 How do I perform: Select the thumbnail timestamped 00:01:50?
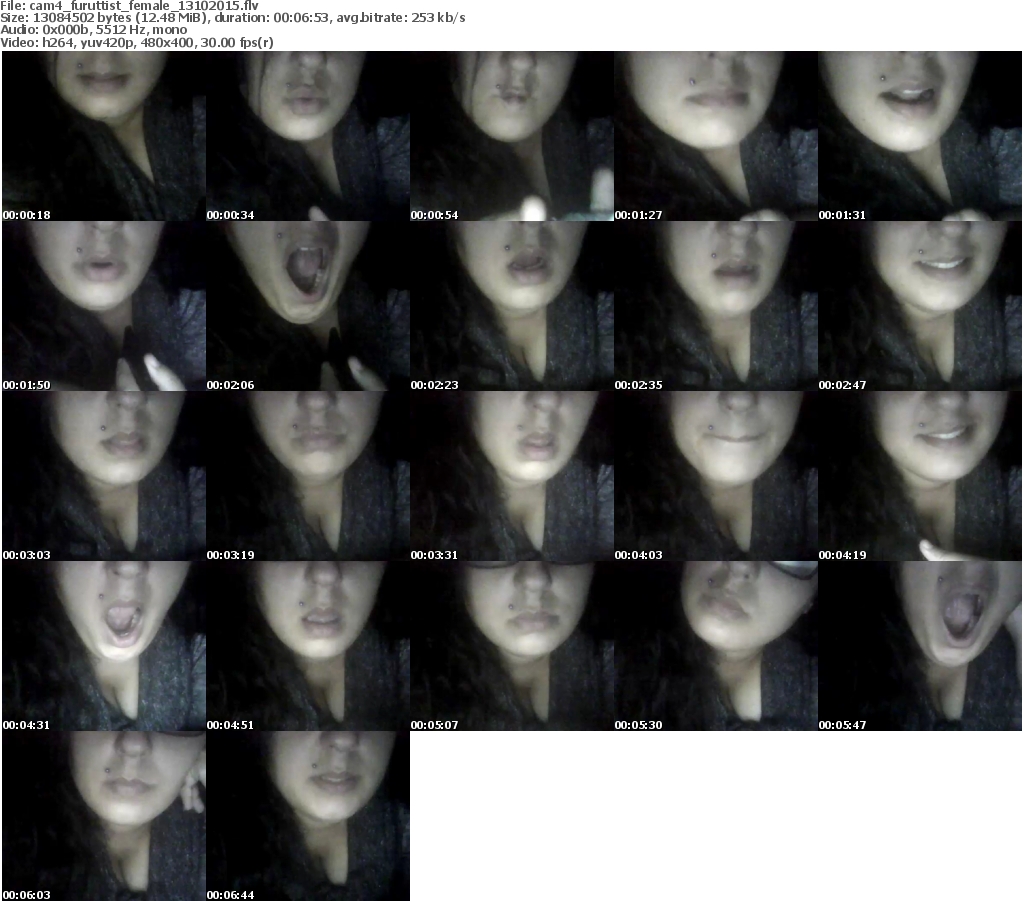pos(104,306)
